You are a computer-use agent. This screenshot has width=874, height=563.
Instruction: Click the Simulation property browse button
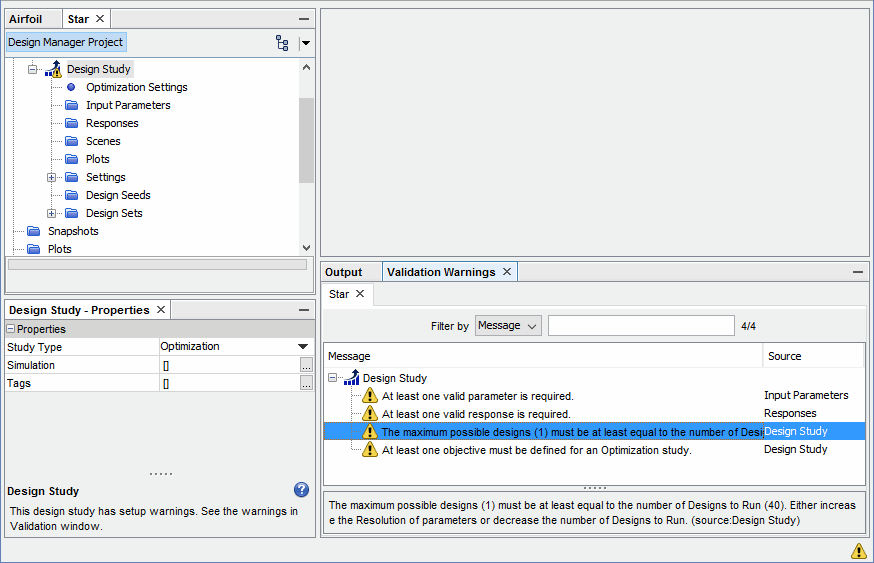(306, 365)
